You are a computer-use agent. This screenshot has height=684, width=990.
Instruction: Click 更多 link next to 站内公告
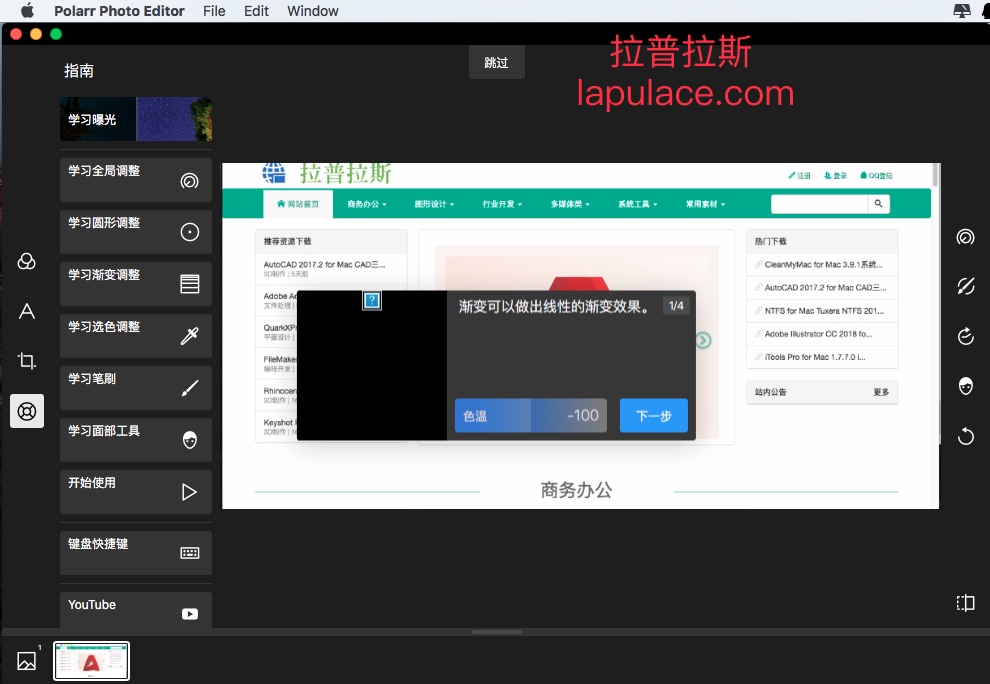coord(881,392)
